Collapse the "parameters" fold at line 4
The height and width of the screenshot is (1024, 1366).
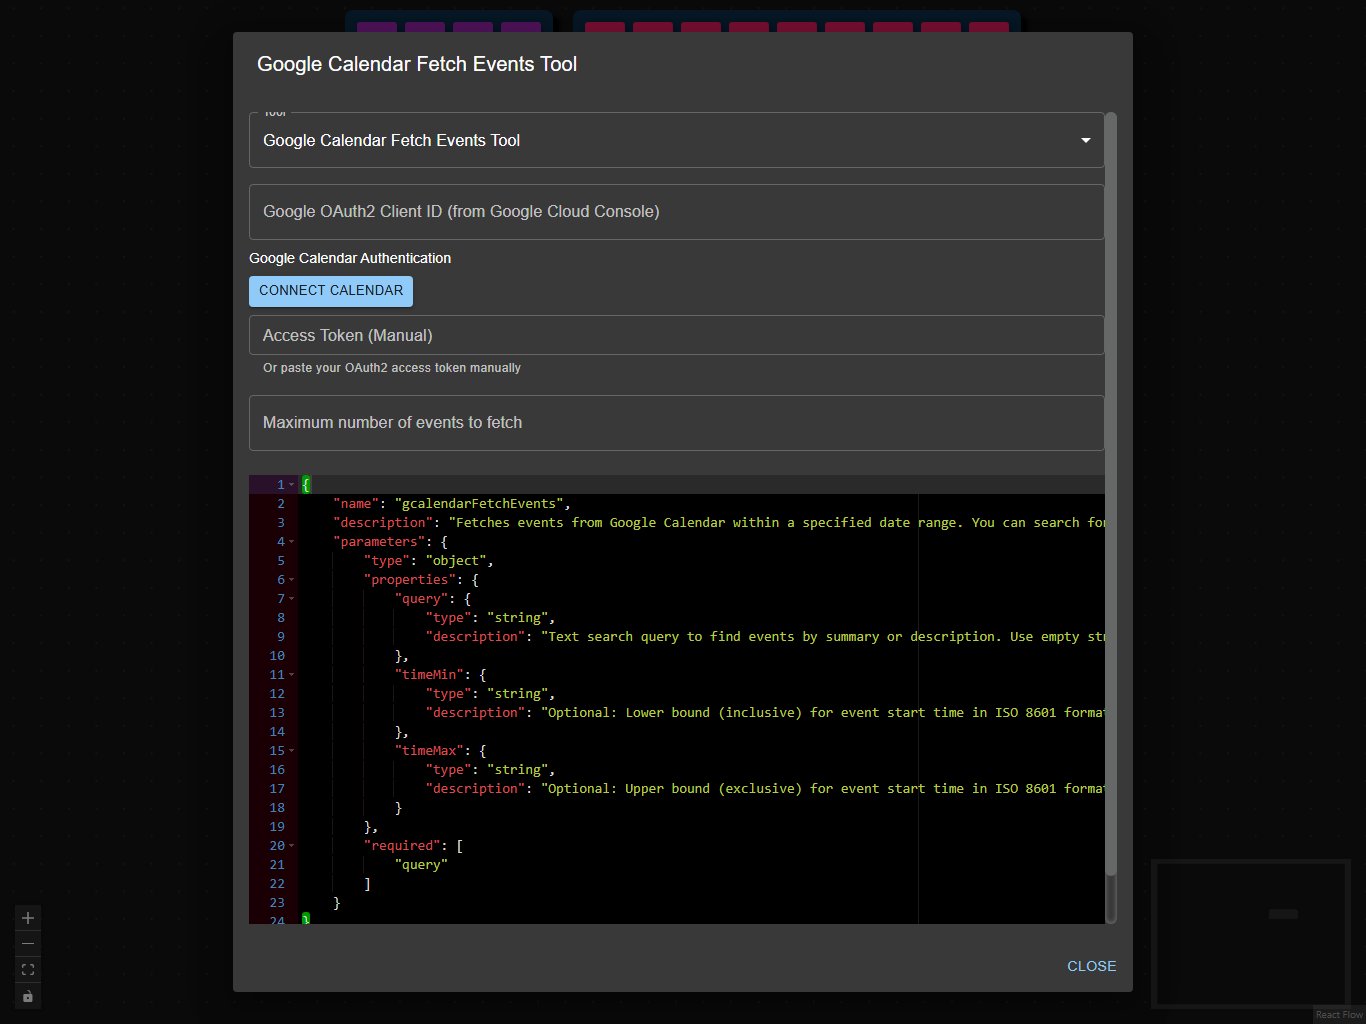(292, 542)
